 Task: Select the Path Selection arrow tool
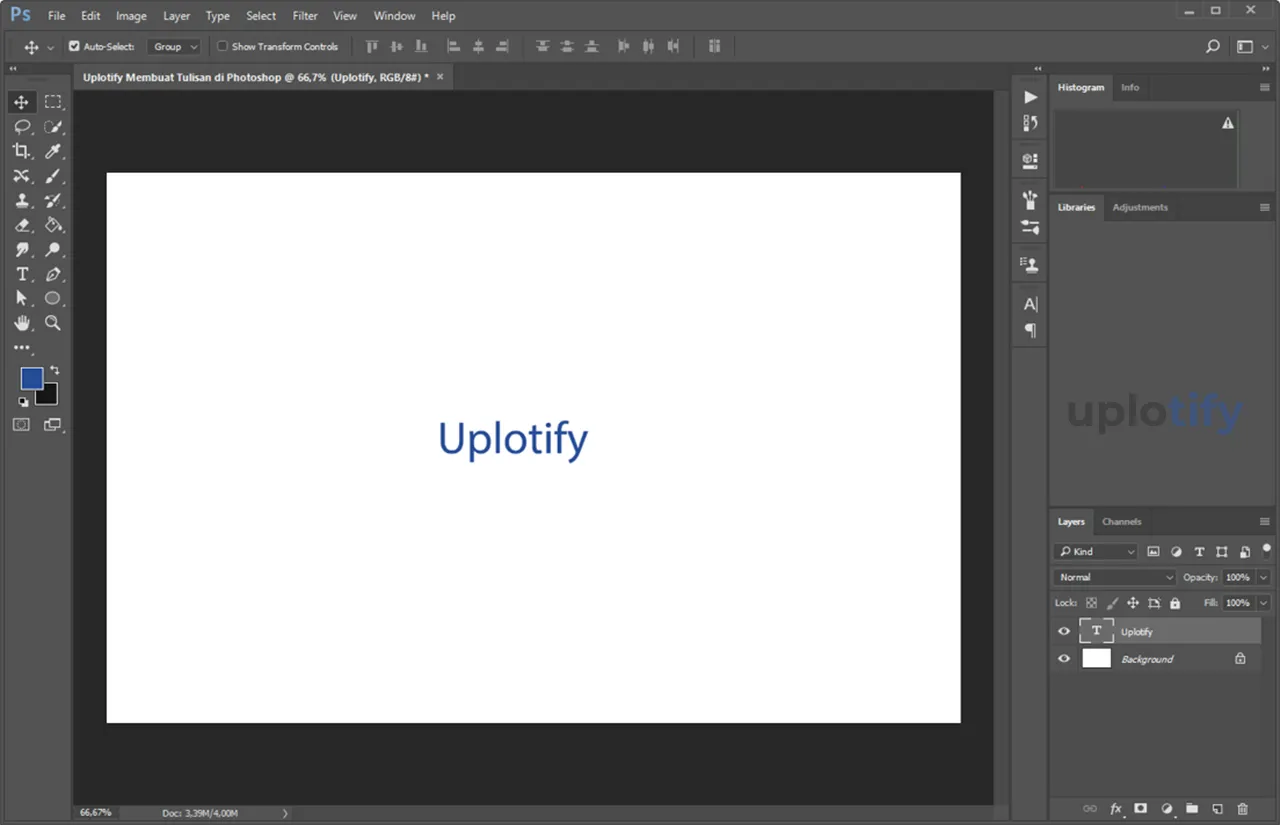pyautogui.click(x=21, y=298)
